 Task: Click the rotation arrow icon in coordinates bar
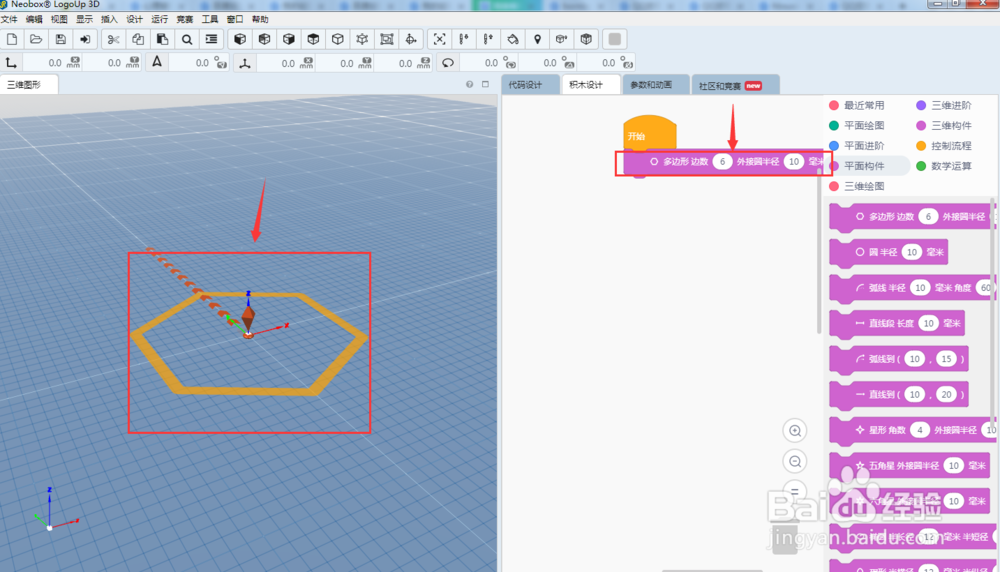(x=448, y=62)
